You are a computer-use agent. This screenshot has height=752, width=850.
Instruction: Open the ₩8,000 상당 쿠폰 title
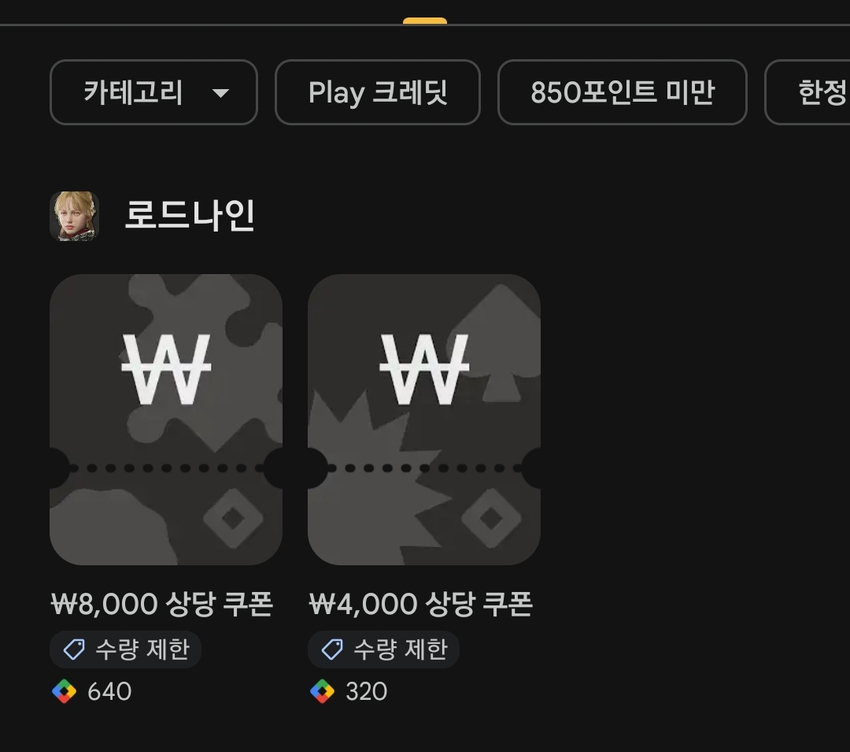coord(162,604)
